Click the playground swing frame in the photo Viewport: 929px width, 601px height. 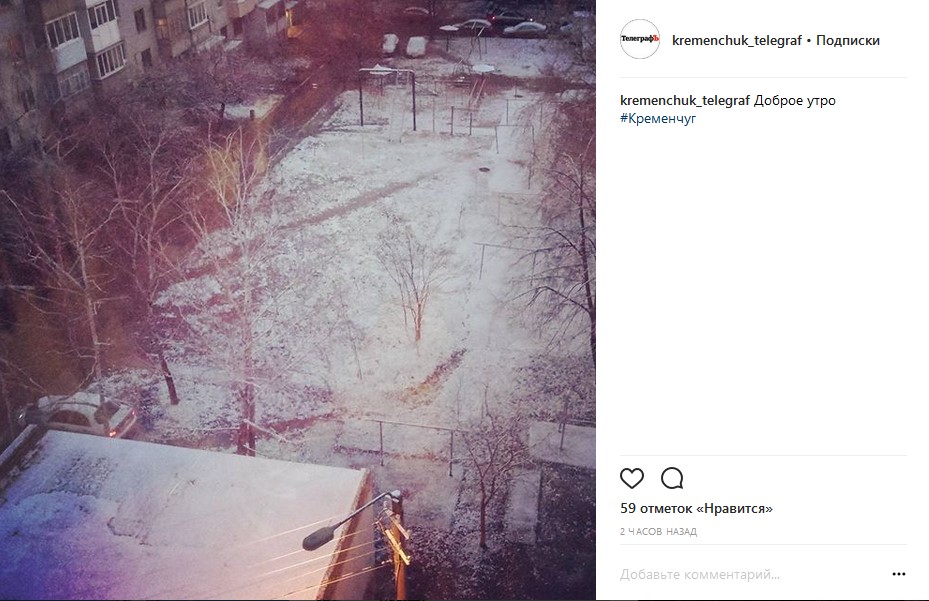pos(386,98)
